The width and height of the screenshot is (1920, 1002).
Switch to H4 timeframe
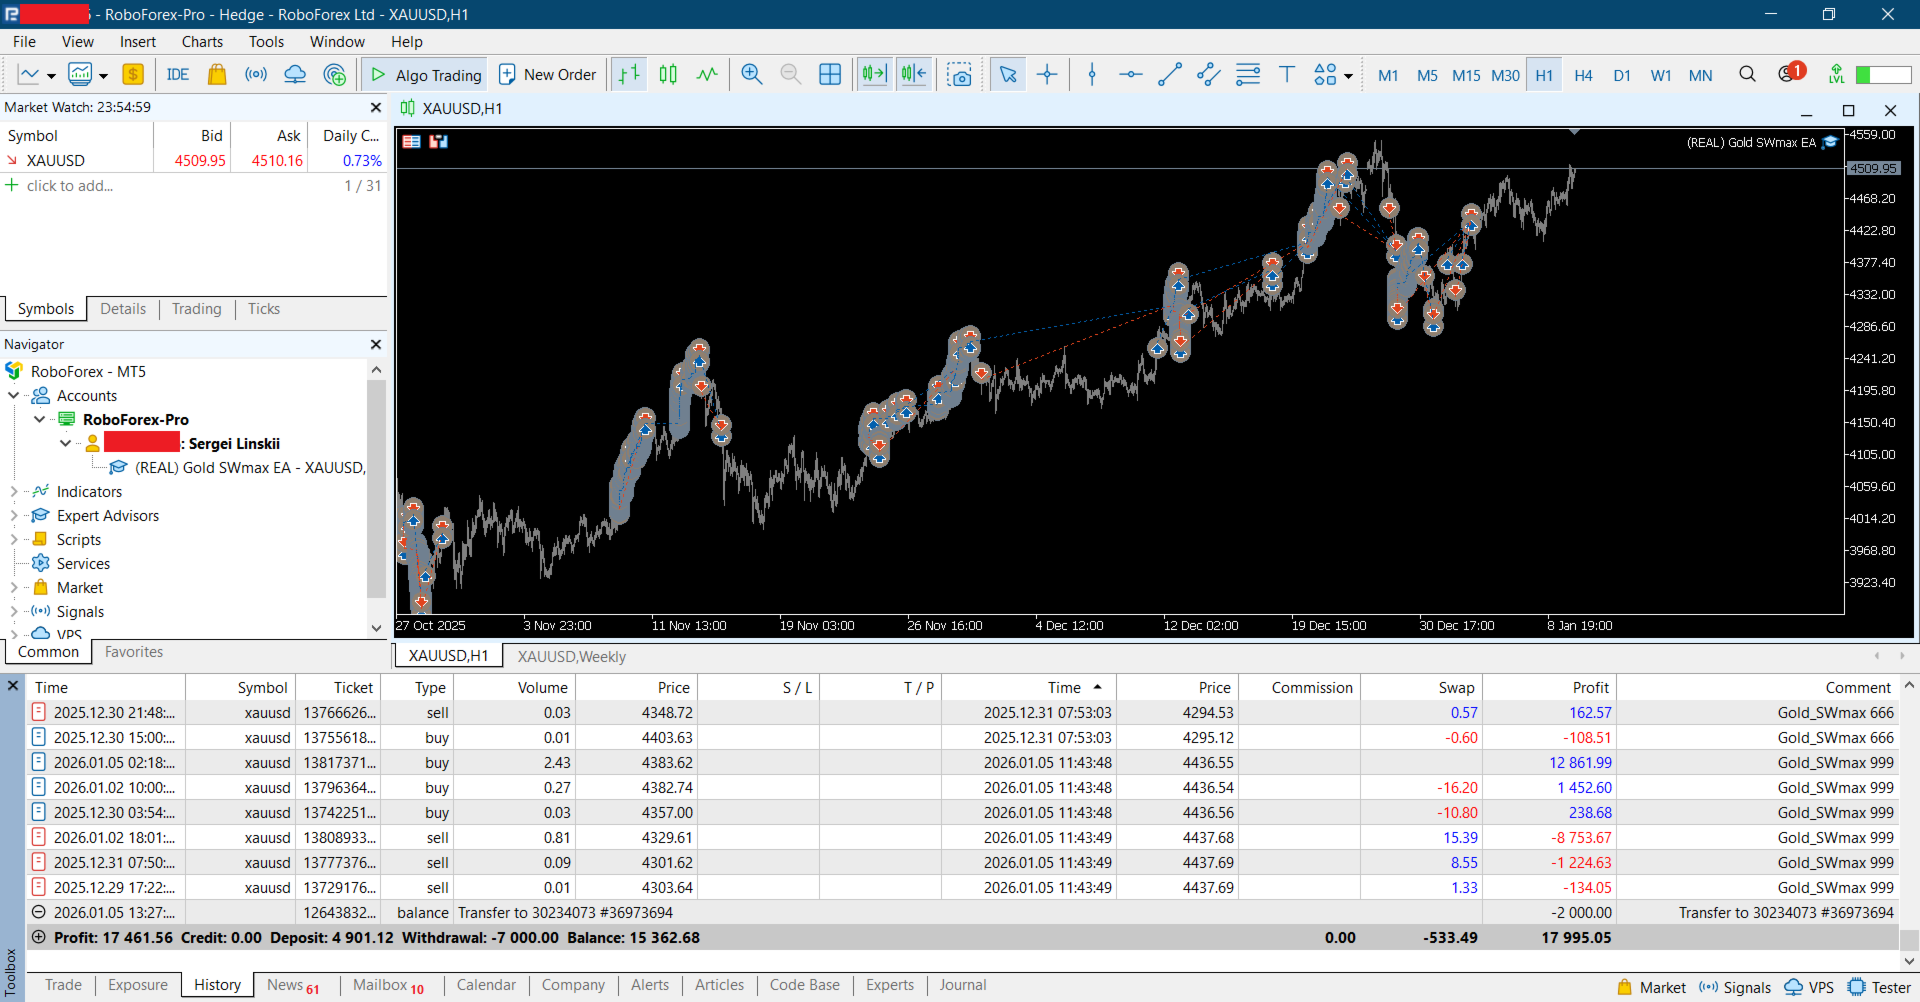(x=1583, y=75)
